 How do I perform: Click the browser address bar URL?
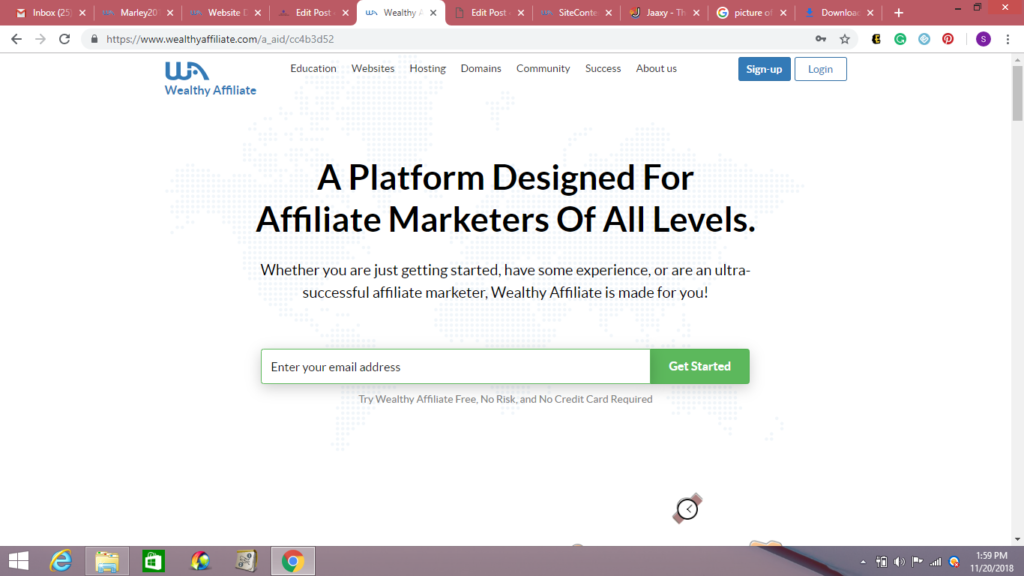pos(220,39)
